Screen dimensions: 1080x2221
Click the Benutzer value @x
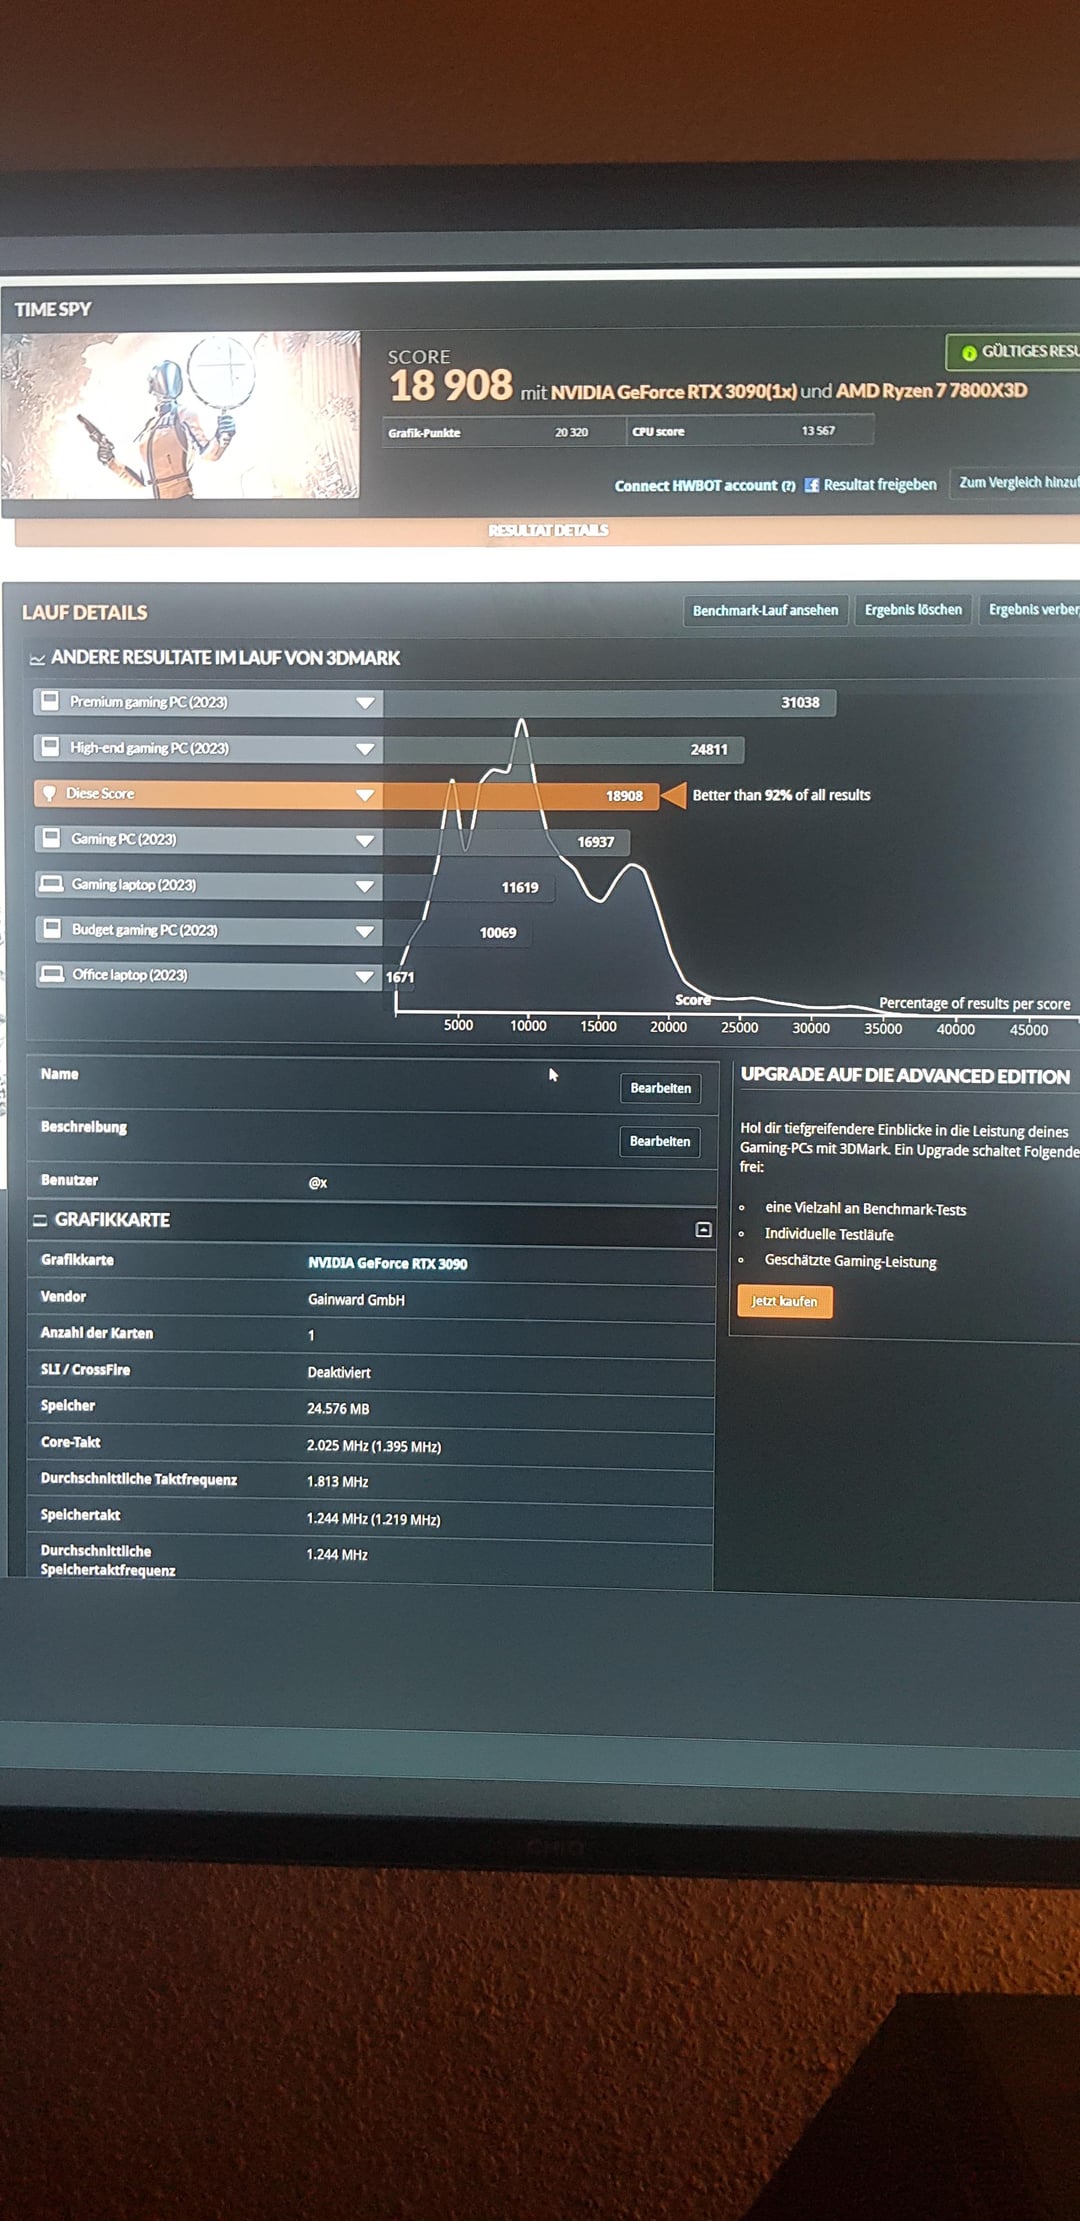click(x=318, y=1182)
